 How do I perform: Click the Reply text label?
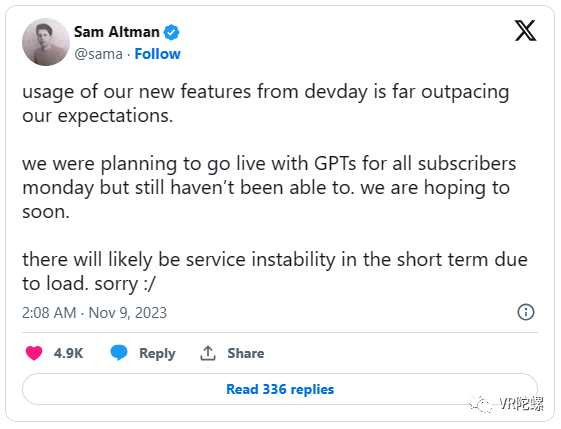tap(157, 353)
